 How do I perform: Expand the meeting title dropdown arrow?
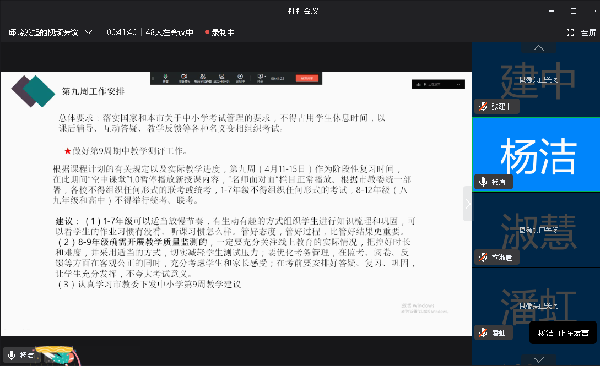pyautogui.click(x=88, y=32)
